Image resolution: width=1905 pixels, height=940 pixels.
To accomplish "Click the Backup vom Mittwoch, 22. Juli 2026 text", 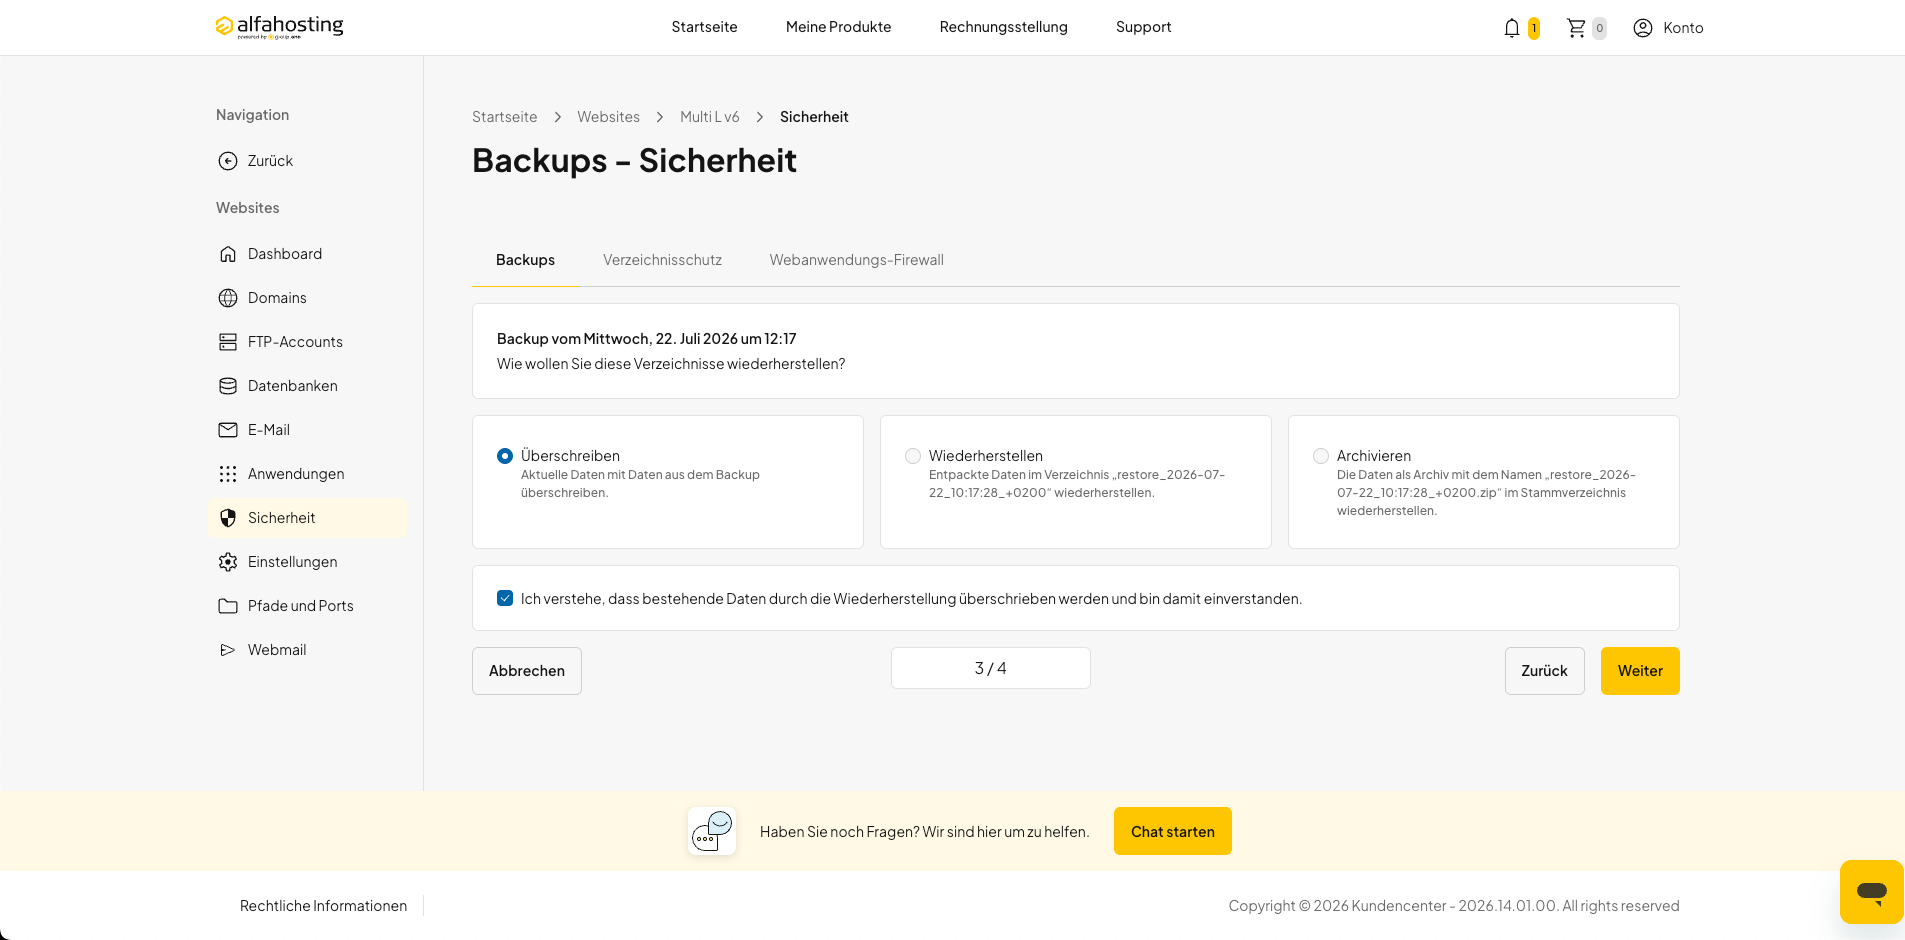I will coord(647,339).
